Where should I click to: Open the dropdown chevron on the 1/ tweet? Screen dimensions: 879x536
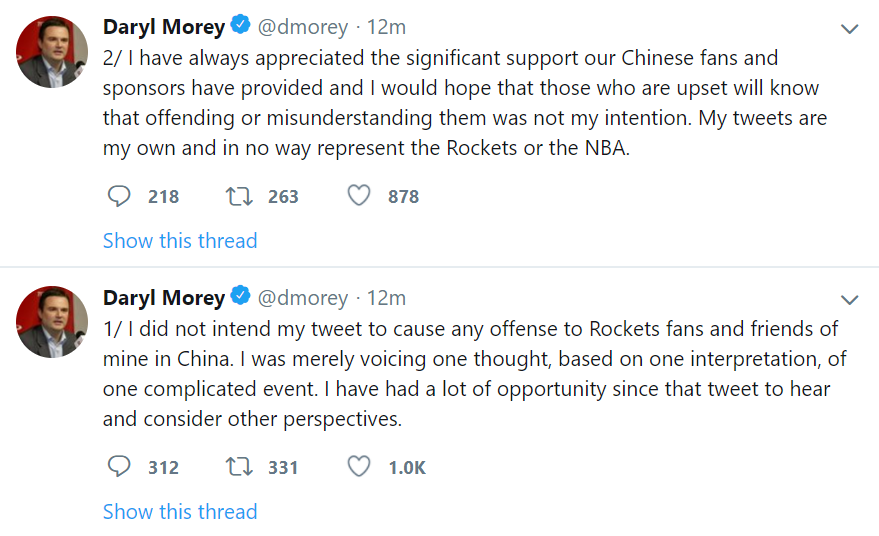[x=850, y=300]
